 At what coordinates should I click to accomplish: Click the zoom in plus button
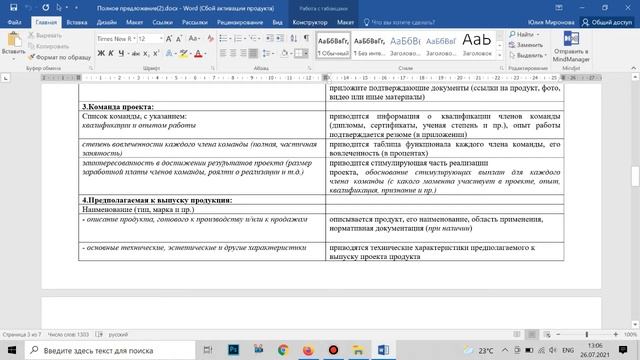pos(616,334)
